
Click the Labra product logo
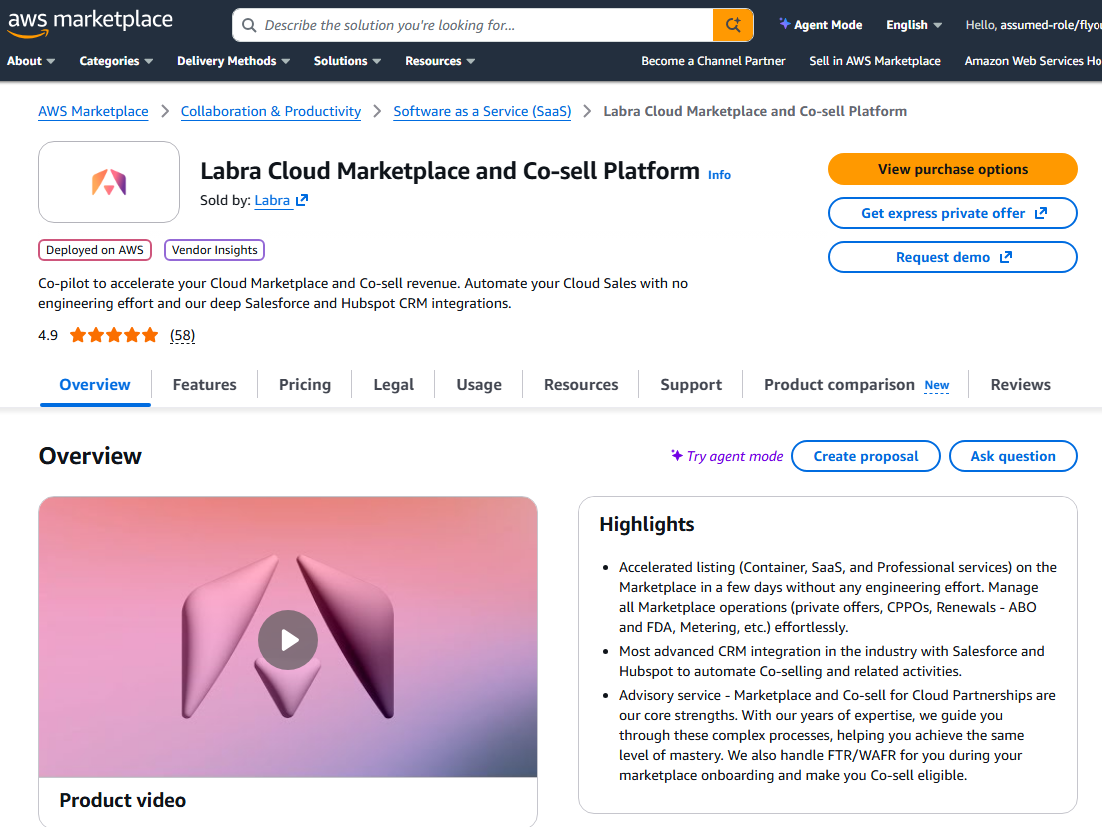coord(109,182)
